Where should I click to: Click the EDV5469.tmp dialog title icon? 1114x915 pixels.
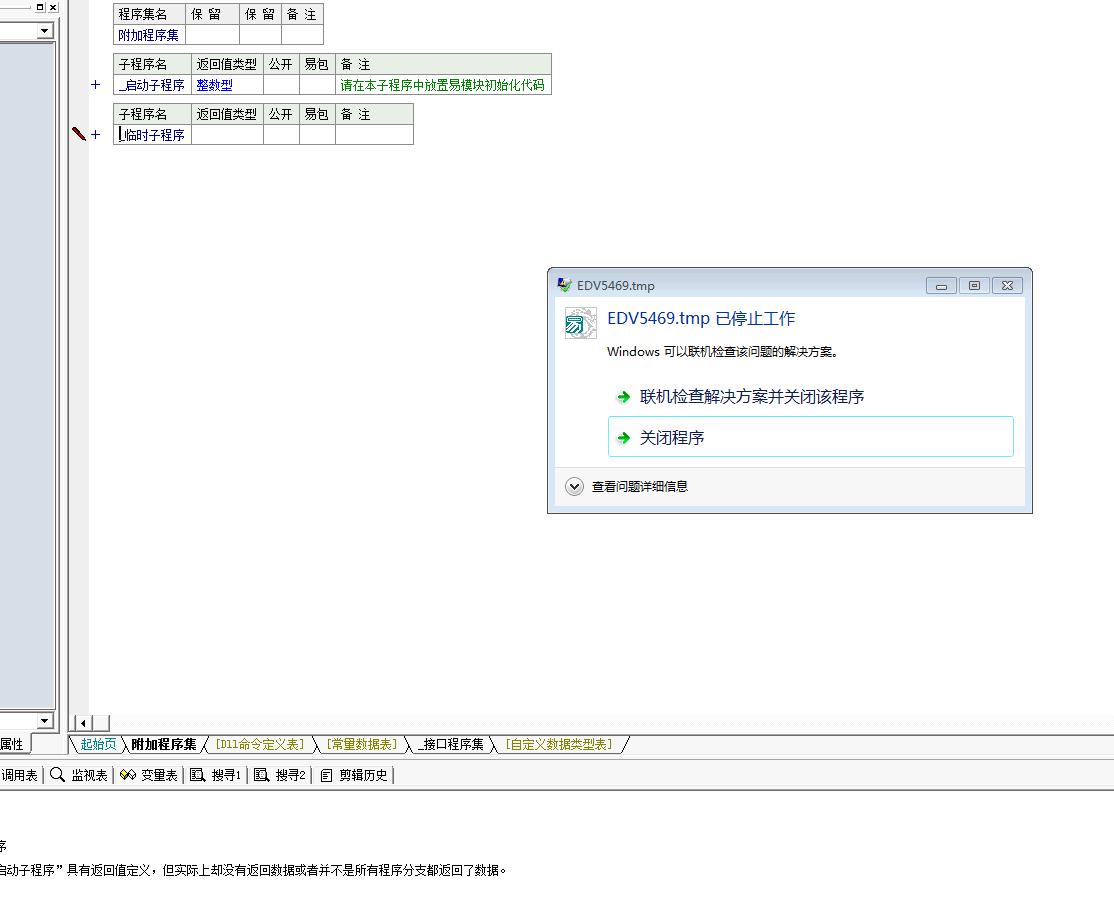565,285
